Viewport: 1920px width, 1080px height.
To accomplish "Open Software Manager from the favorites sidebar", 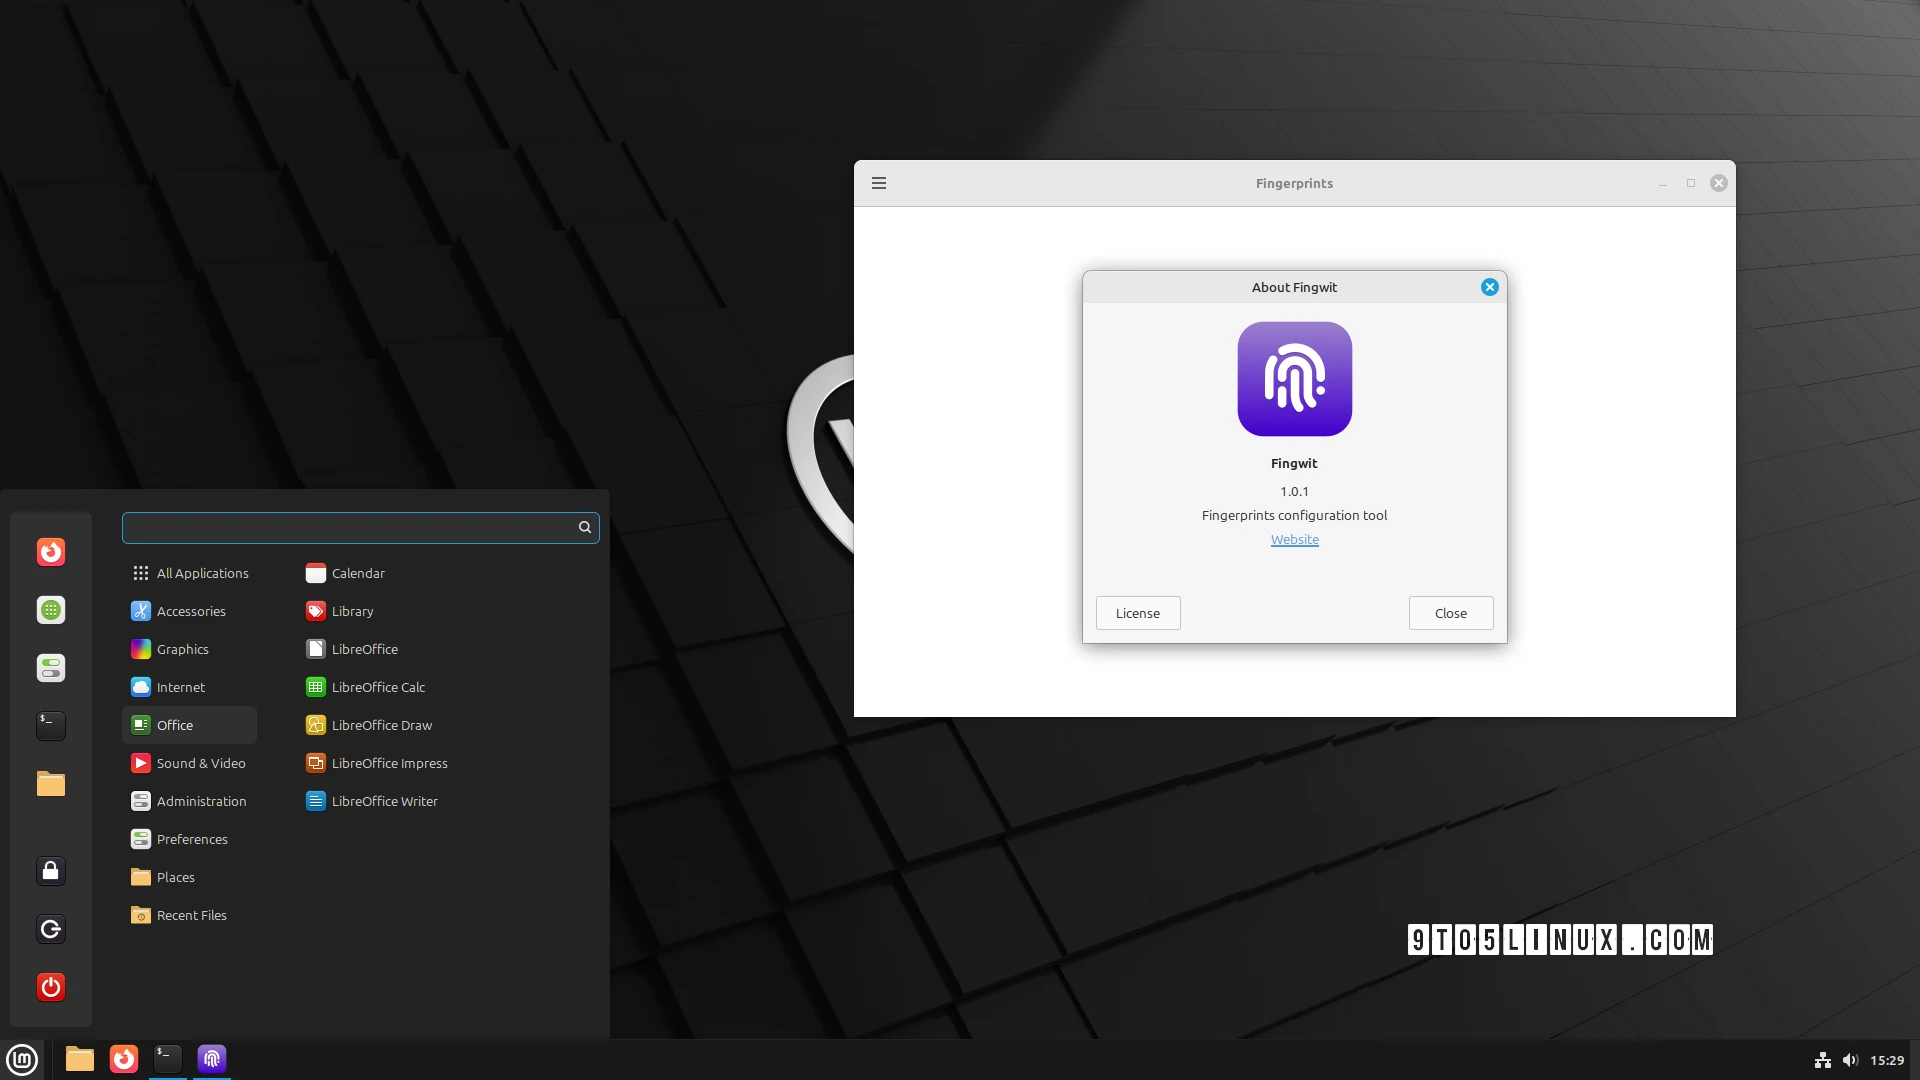I will coord(51,610).
